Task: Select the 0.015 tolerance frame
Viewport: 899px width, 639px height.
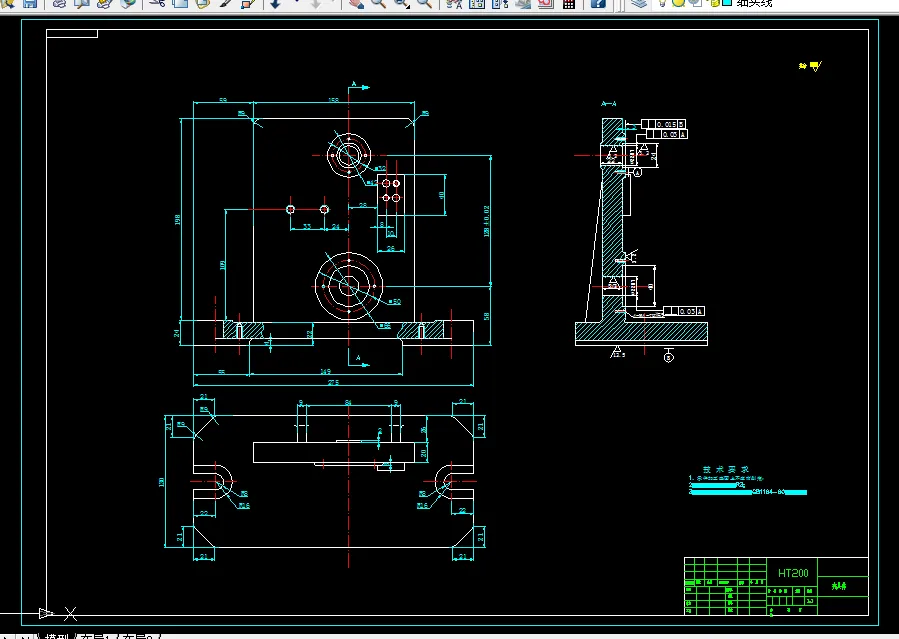Action: tap(663, 124)
